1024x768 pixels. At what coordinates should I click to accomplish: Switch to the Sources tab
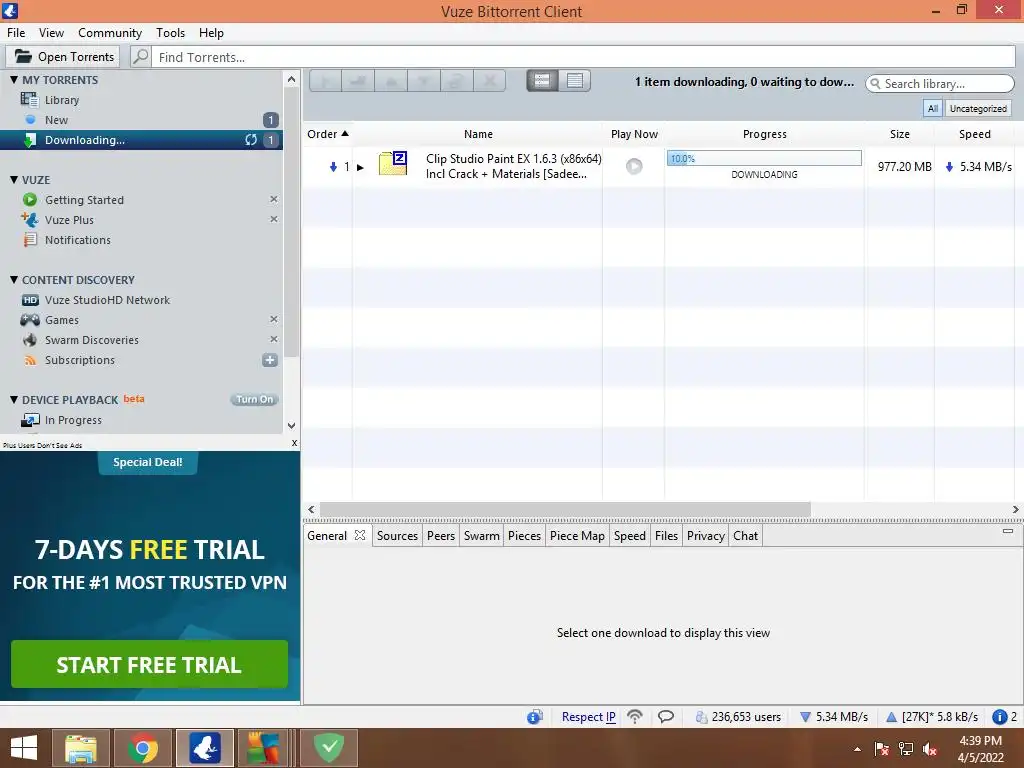[x=397, y=536]
